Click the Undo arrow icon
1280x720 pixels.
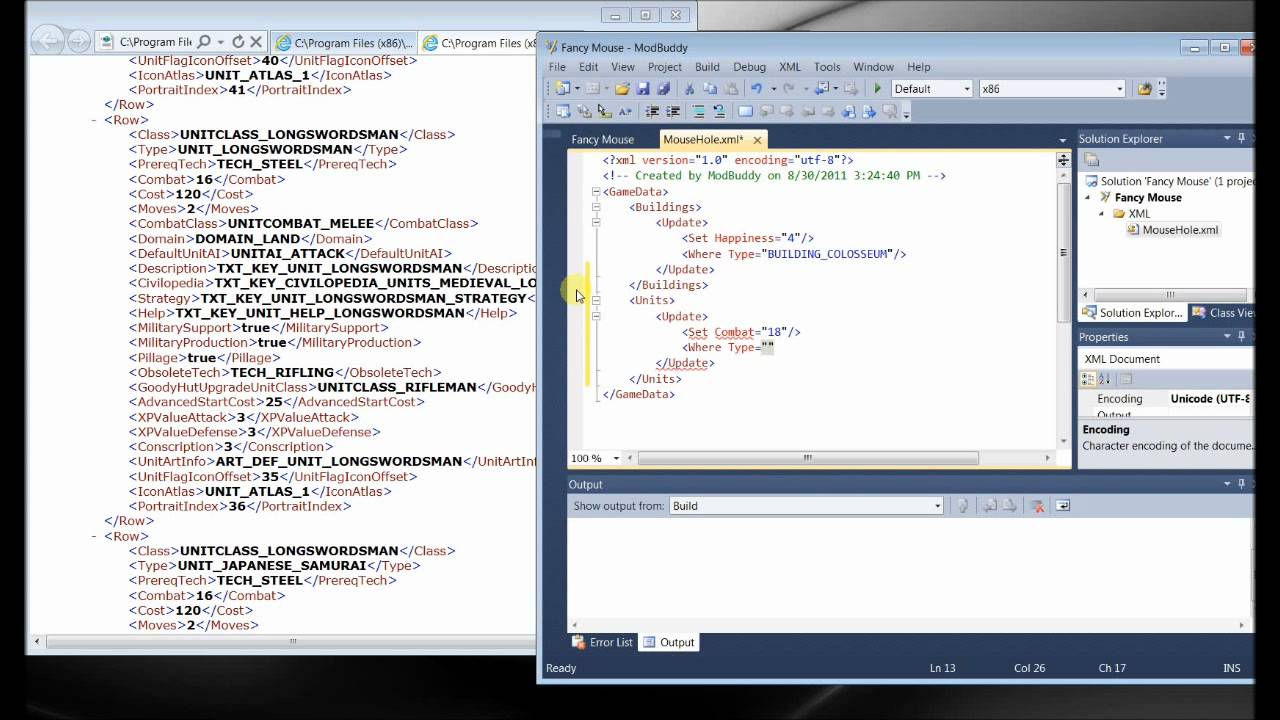tap(757, 89)
